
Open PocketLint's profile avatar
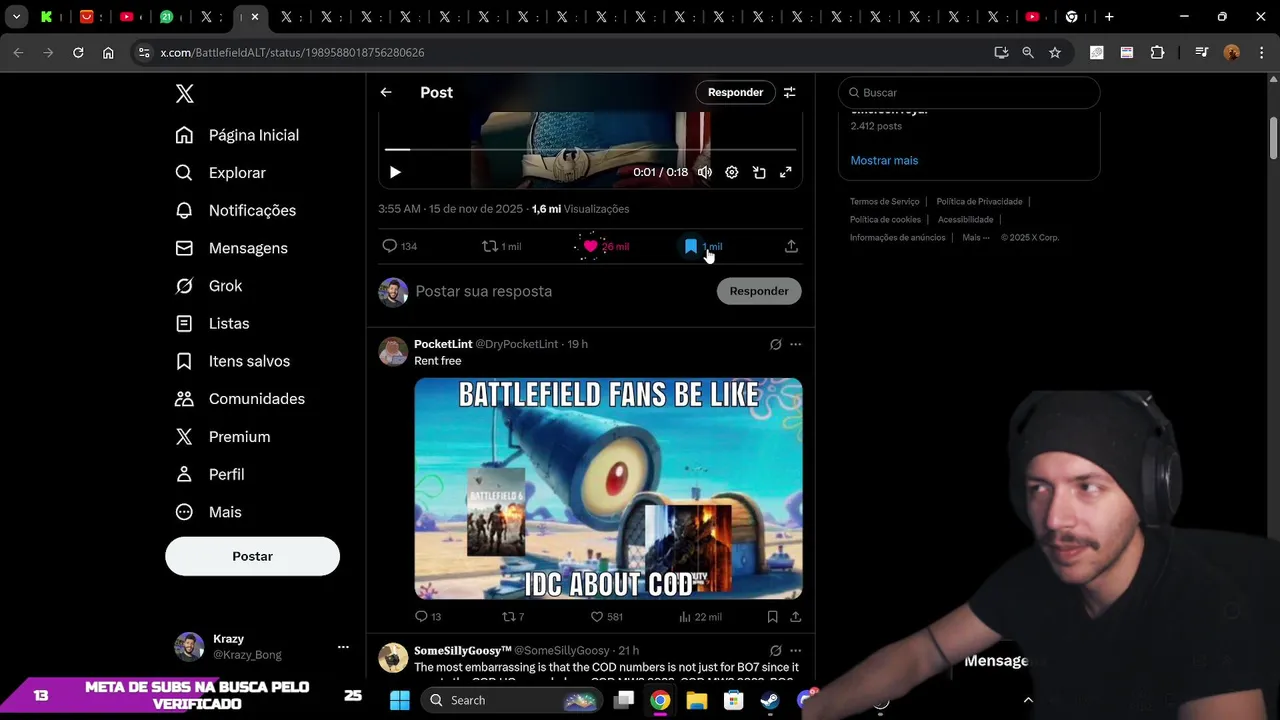393,352
